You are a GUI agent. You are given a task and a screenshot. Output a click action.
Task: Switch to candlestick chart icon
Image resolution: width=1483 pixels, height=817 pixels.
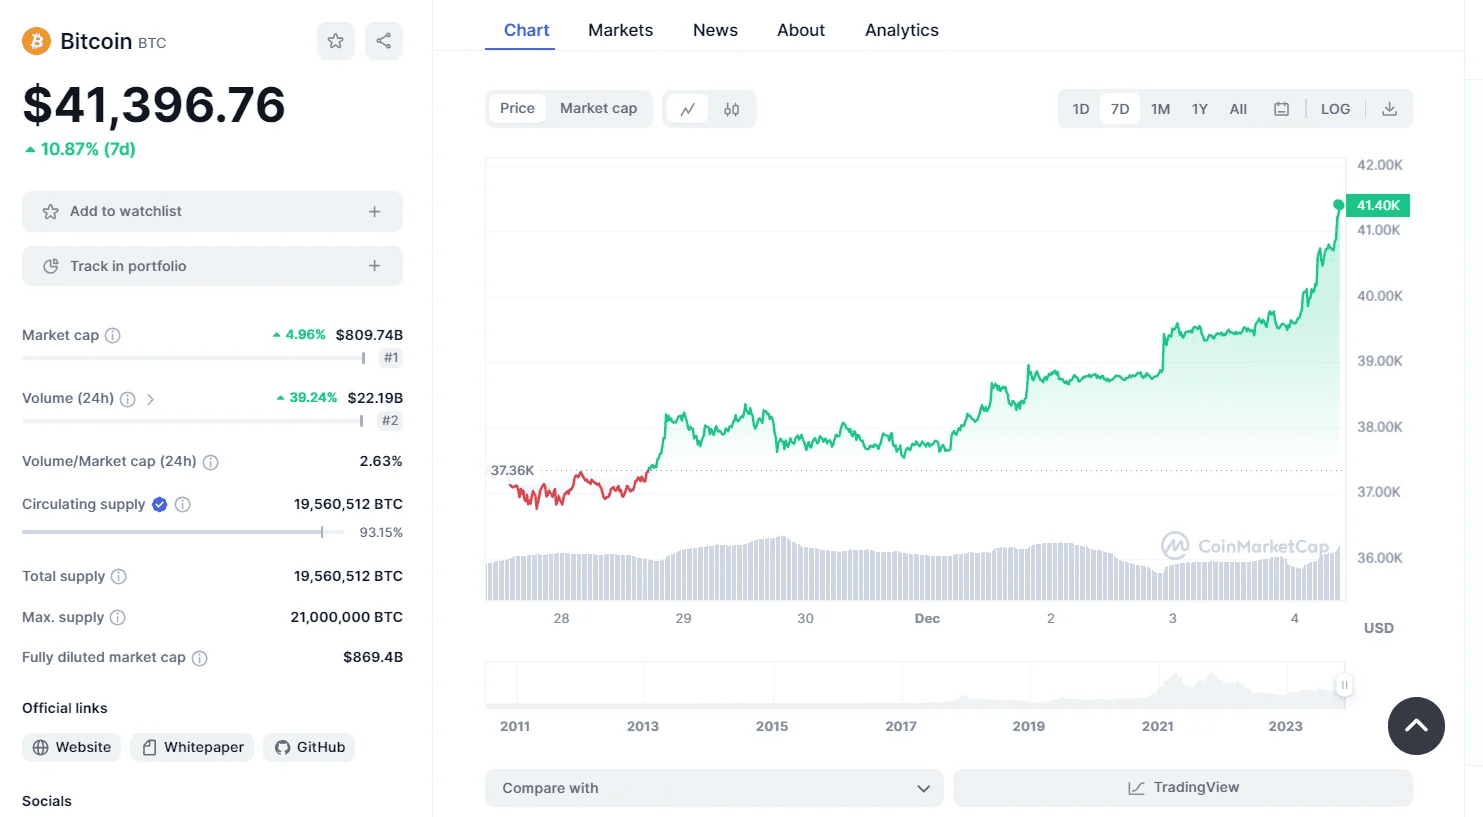pyautogui.click(x=732, y=109)
